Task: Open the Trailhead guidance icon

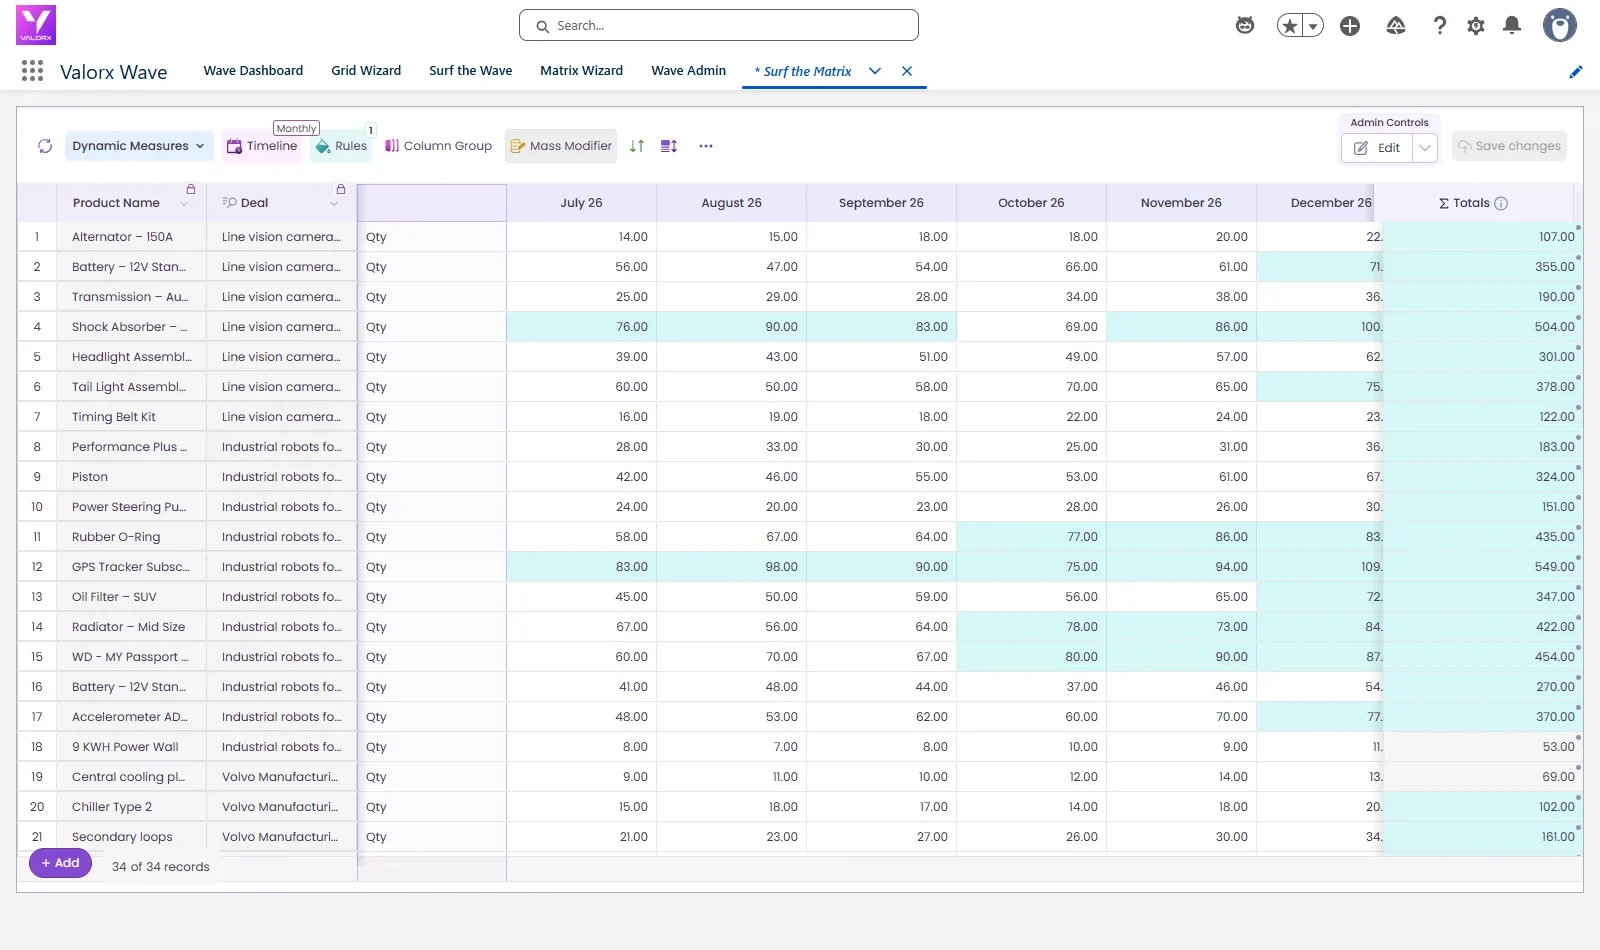Action: tap(1396, 26)
